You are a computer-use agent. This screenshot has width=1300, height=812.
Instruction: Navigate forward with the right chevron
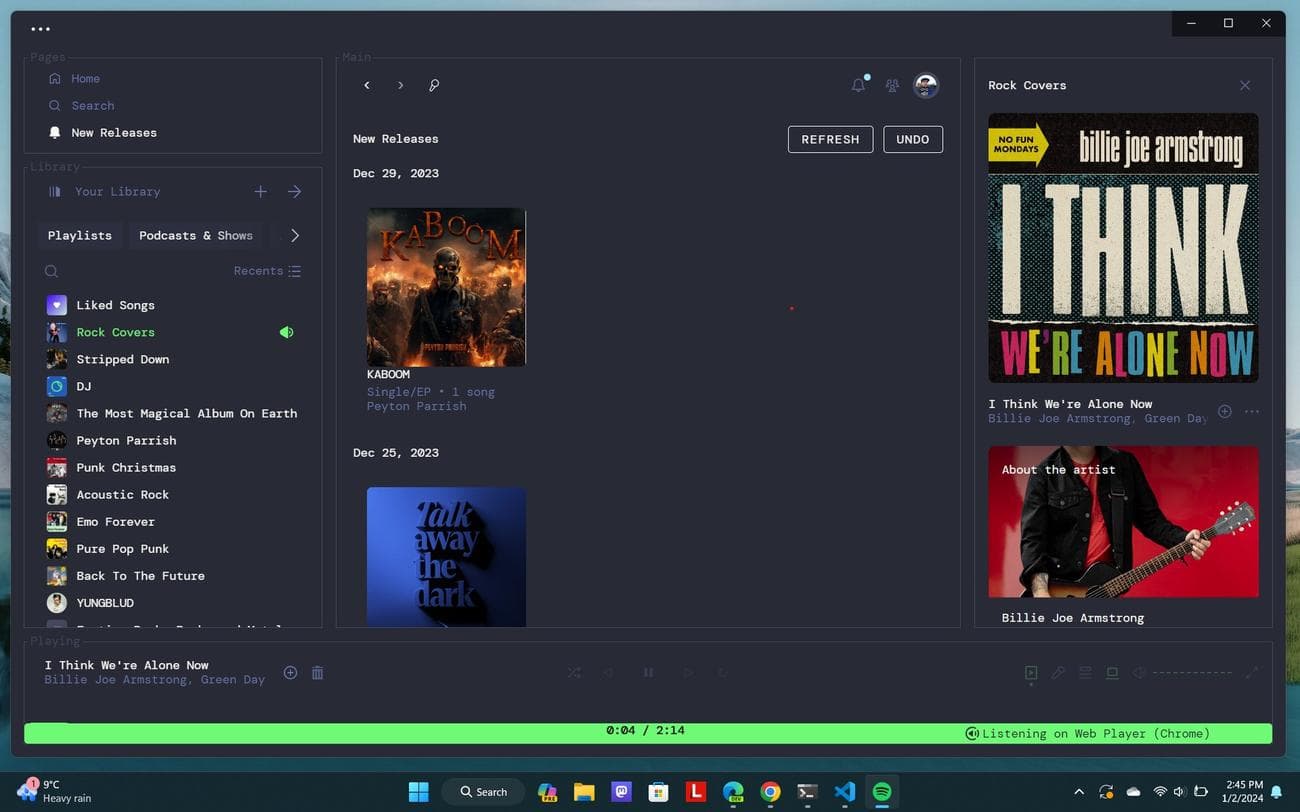[x=400, y=85]
